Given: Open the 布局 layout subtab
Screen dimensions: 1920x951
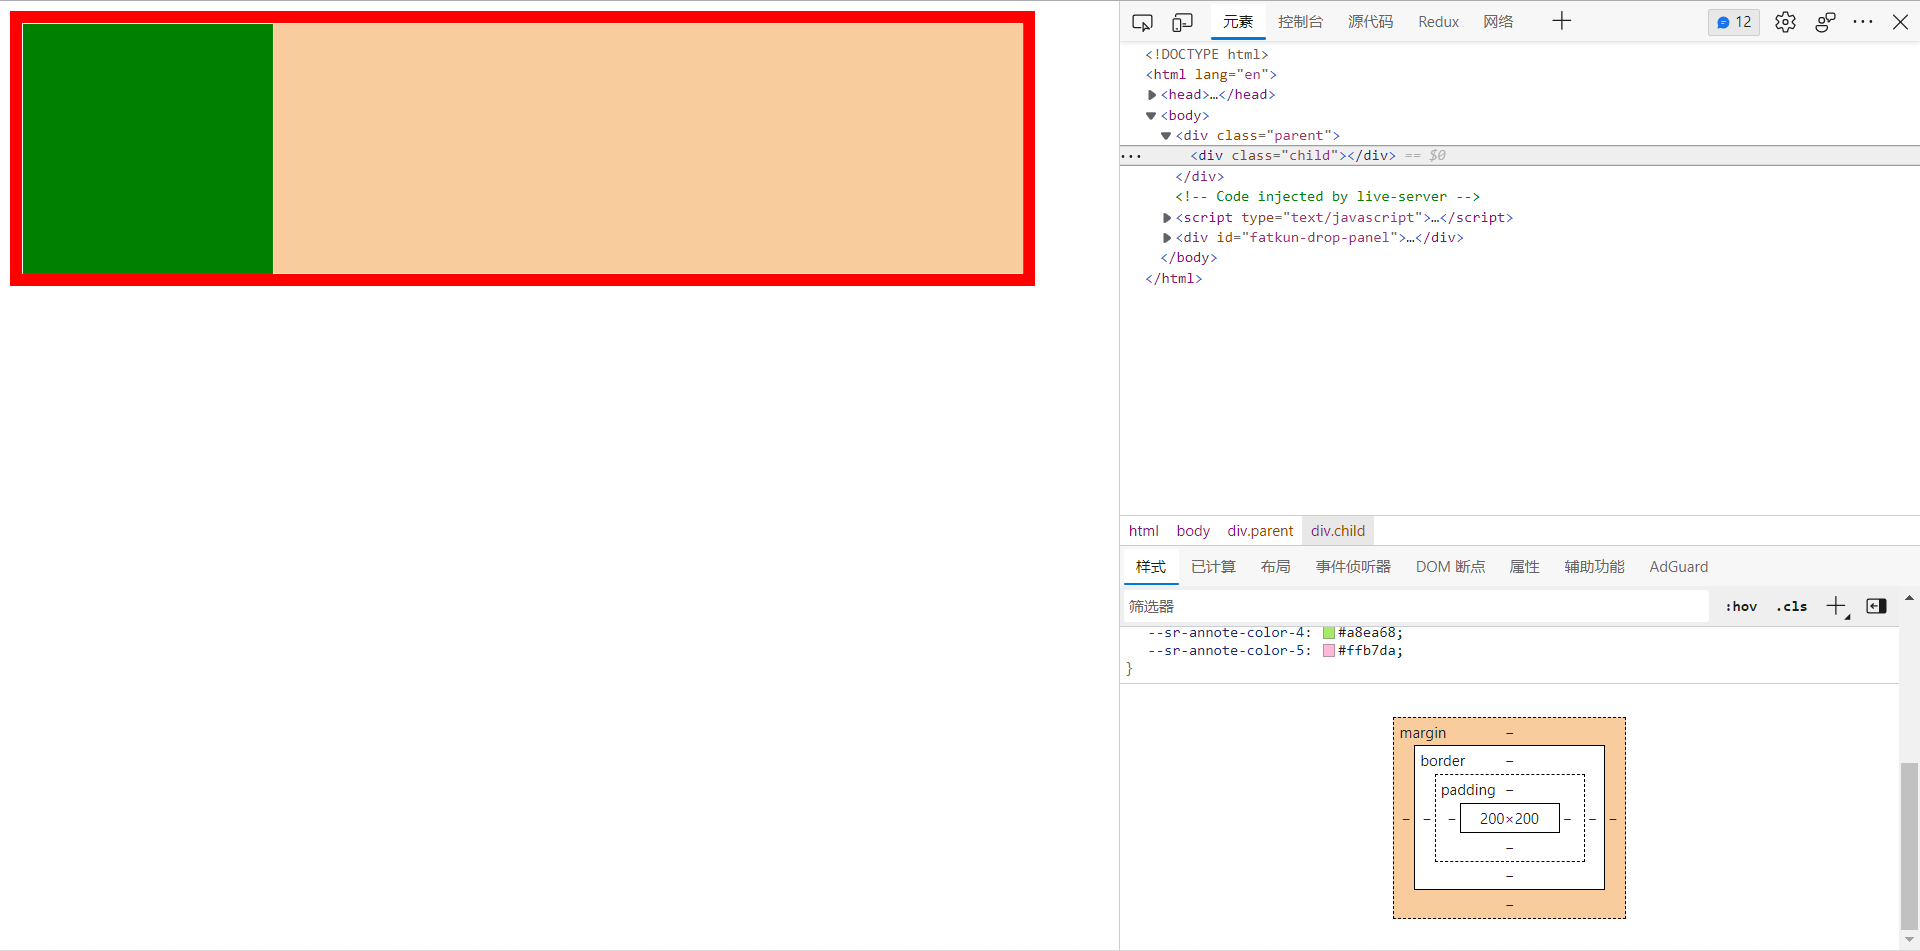Looking at the screenshot, I should pos(1276,567).
